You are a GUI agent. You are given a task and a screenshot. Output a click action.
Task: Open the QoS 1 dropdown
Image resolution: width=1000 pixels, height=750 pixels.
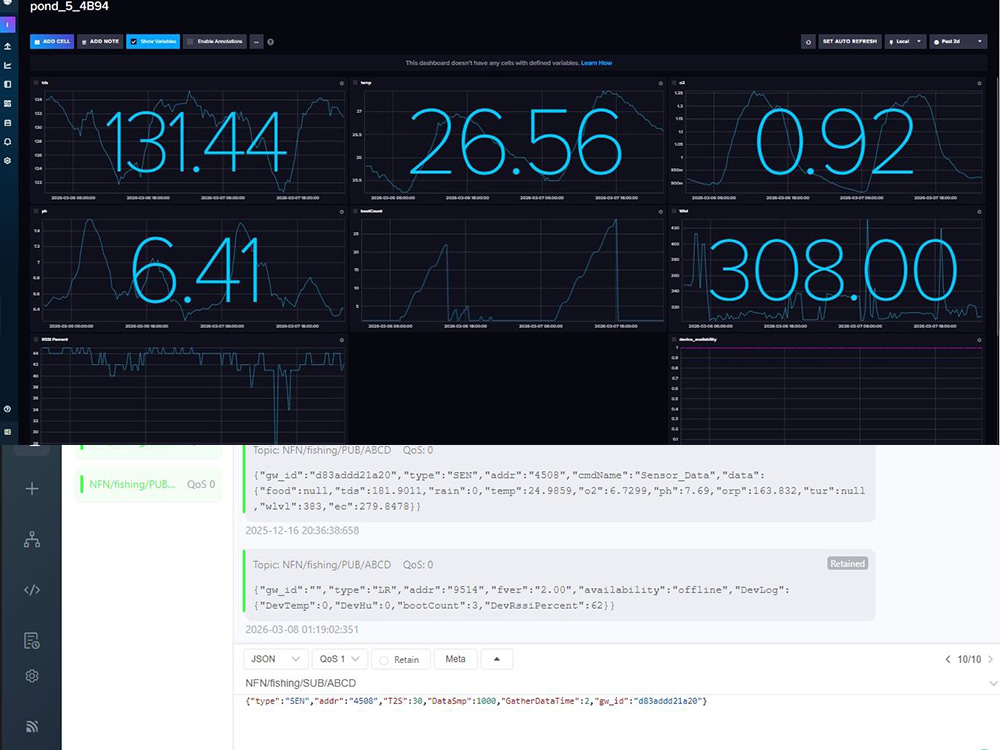pyautogui.click(x=340, y=659)
